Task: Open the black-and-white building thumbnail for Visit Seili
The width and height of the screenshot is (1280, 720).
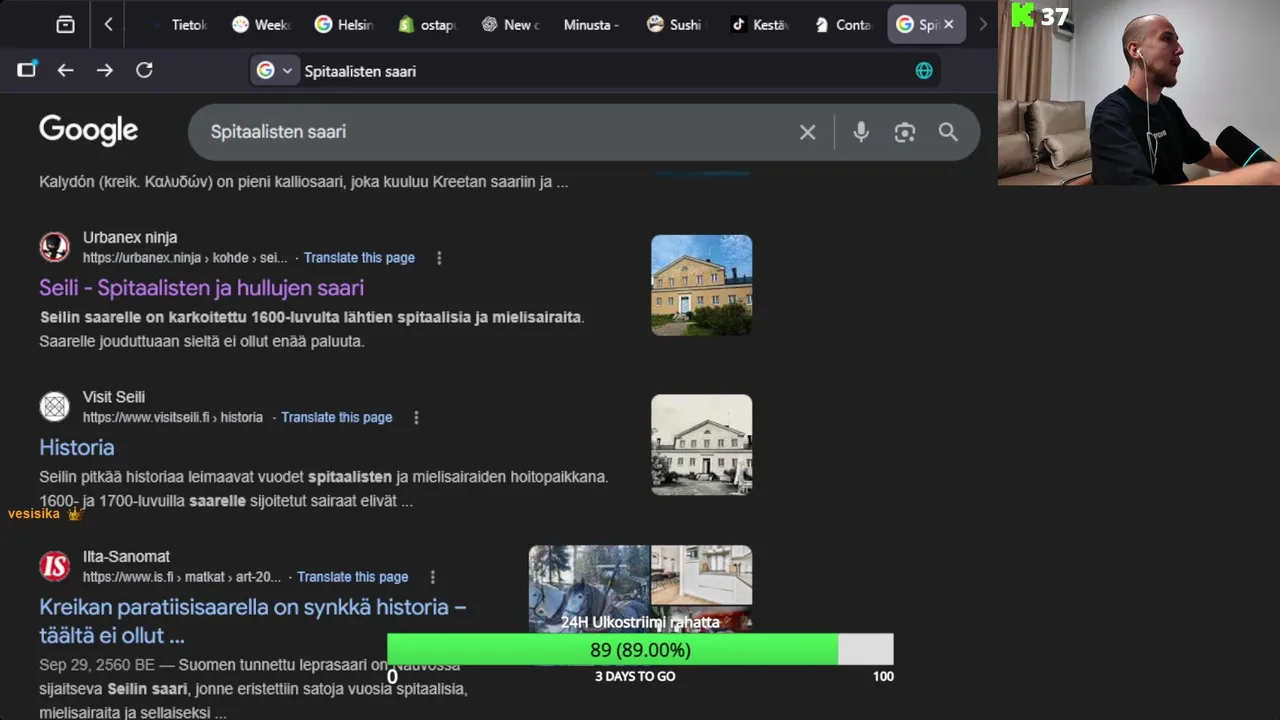Action: [x=701, y=445]
